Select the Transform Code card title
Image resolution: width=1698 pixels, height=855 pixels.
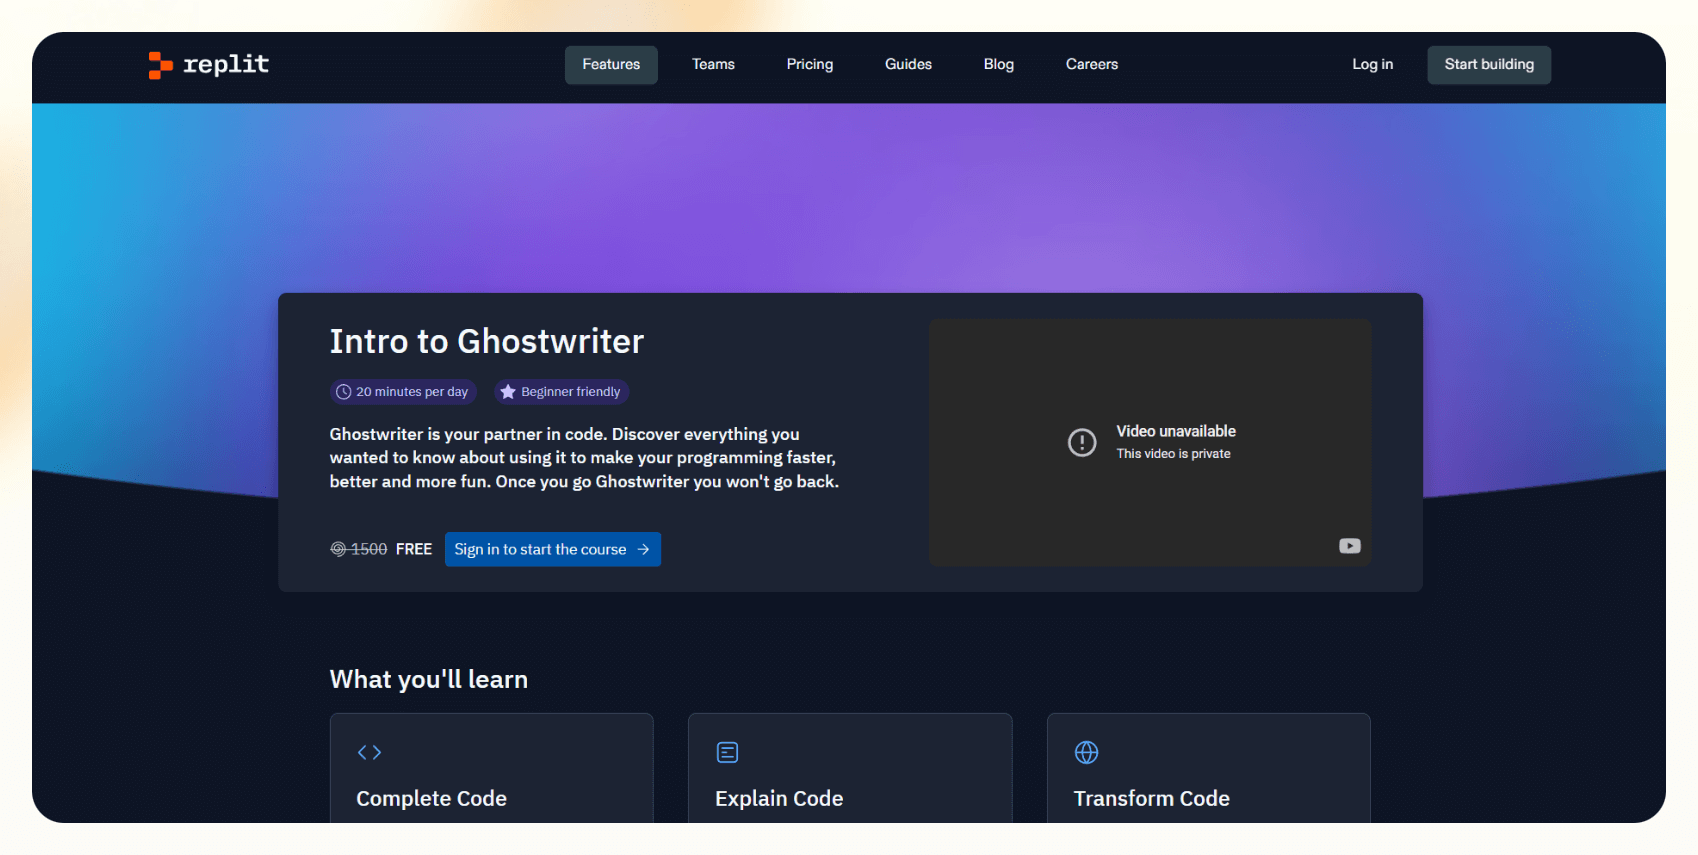coord(1152,798)
